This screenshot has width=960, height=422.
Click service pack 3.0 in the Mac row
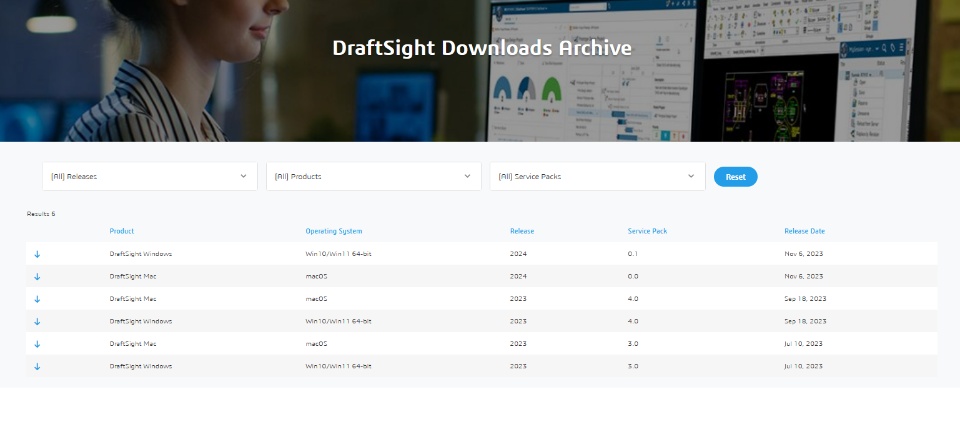633,344
